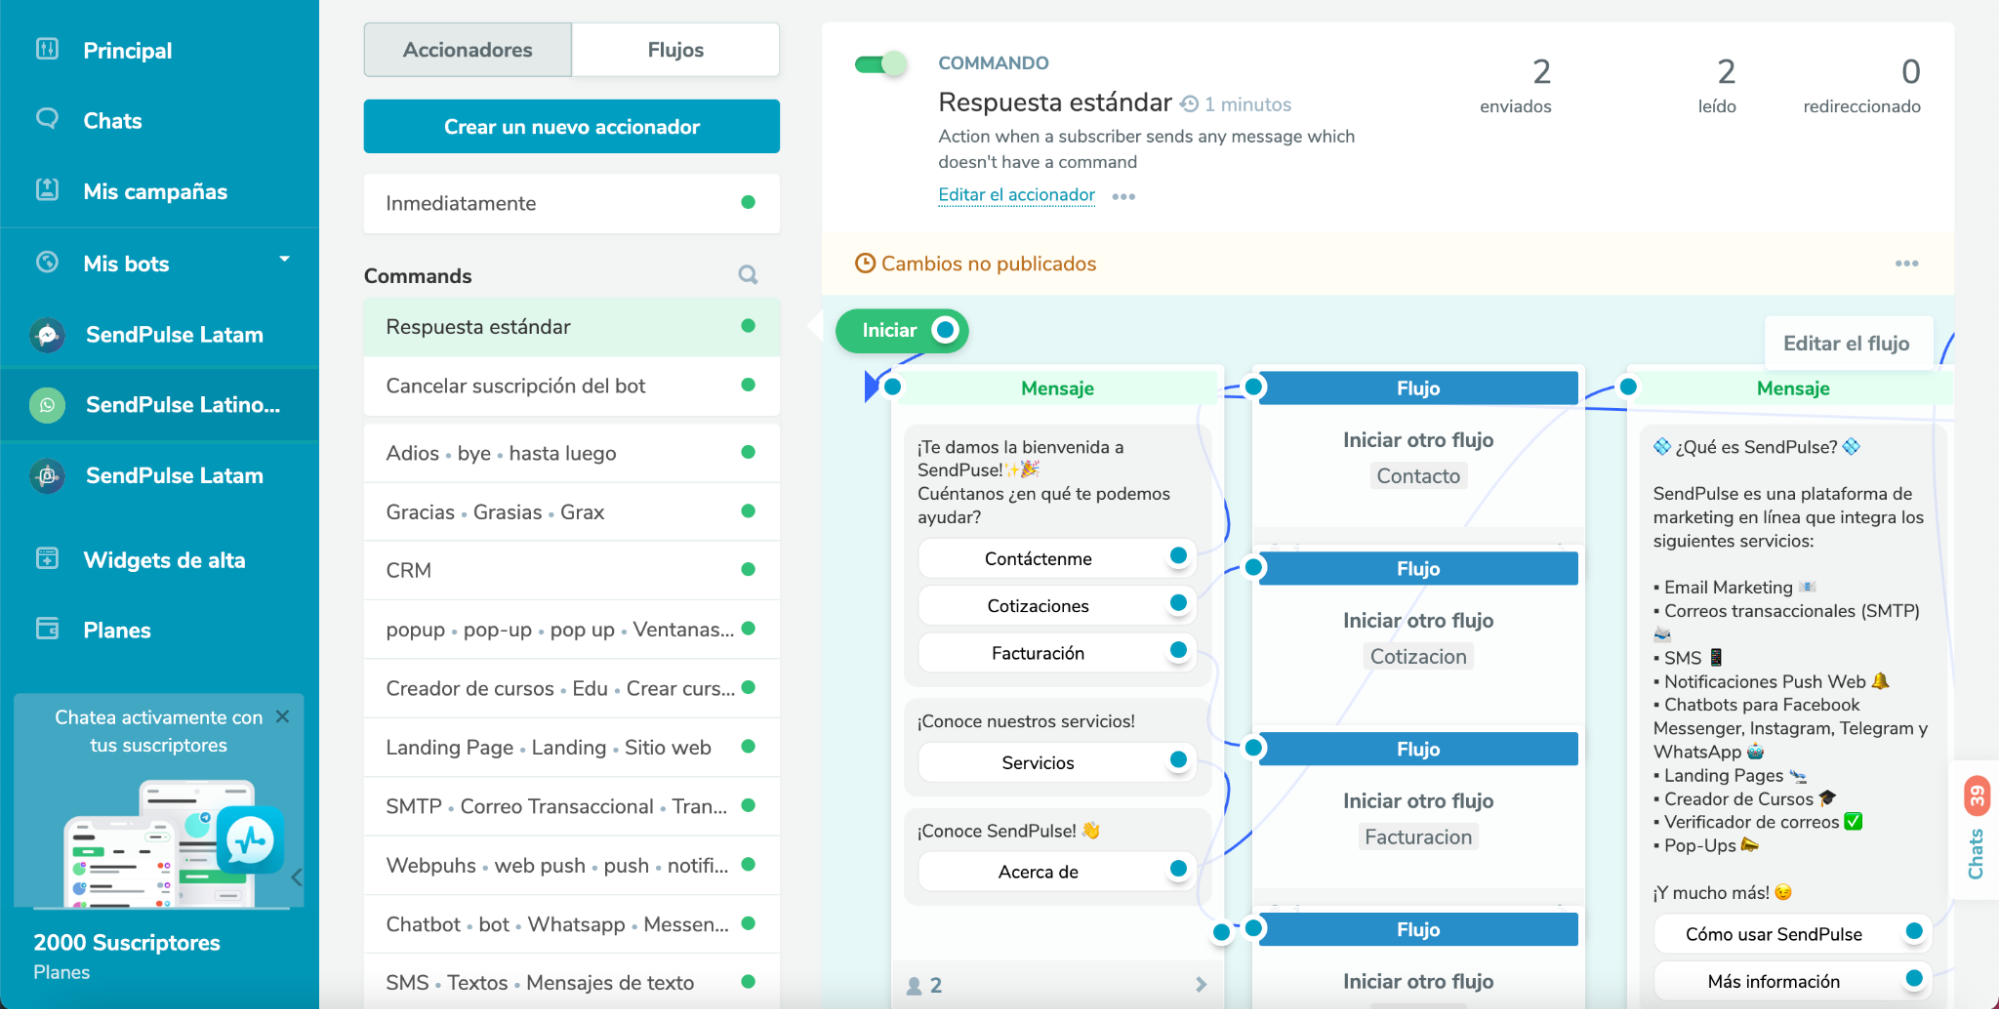1999x1010 pixels.
Task: Click the Mis bots icon
Action: coord(47,262)
